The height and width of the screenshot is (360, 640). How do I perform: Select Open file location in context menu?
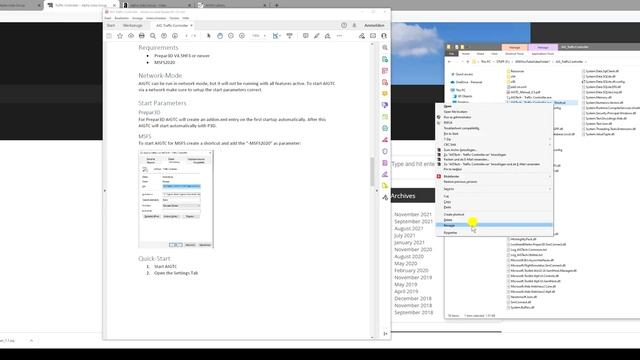tap(494, 111)
